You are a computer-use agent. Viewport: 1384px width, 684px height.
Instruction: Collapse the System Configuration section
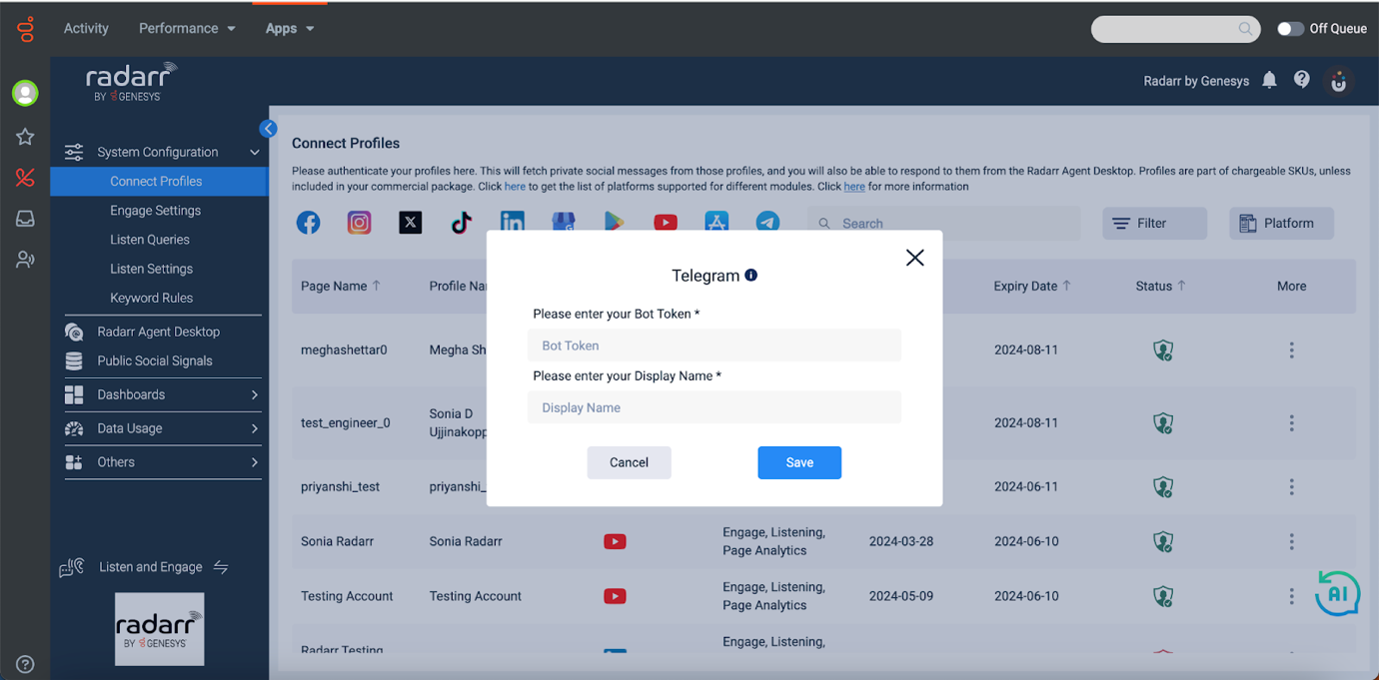(x=255, y=151)
